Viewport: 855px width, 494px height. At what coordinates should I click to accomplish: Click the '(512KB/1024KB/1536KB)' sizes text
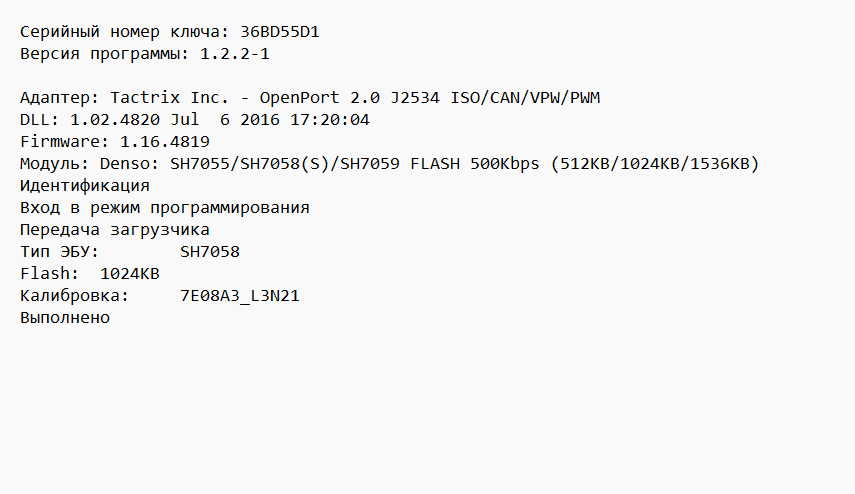pos(654,164)
